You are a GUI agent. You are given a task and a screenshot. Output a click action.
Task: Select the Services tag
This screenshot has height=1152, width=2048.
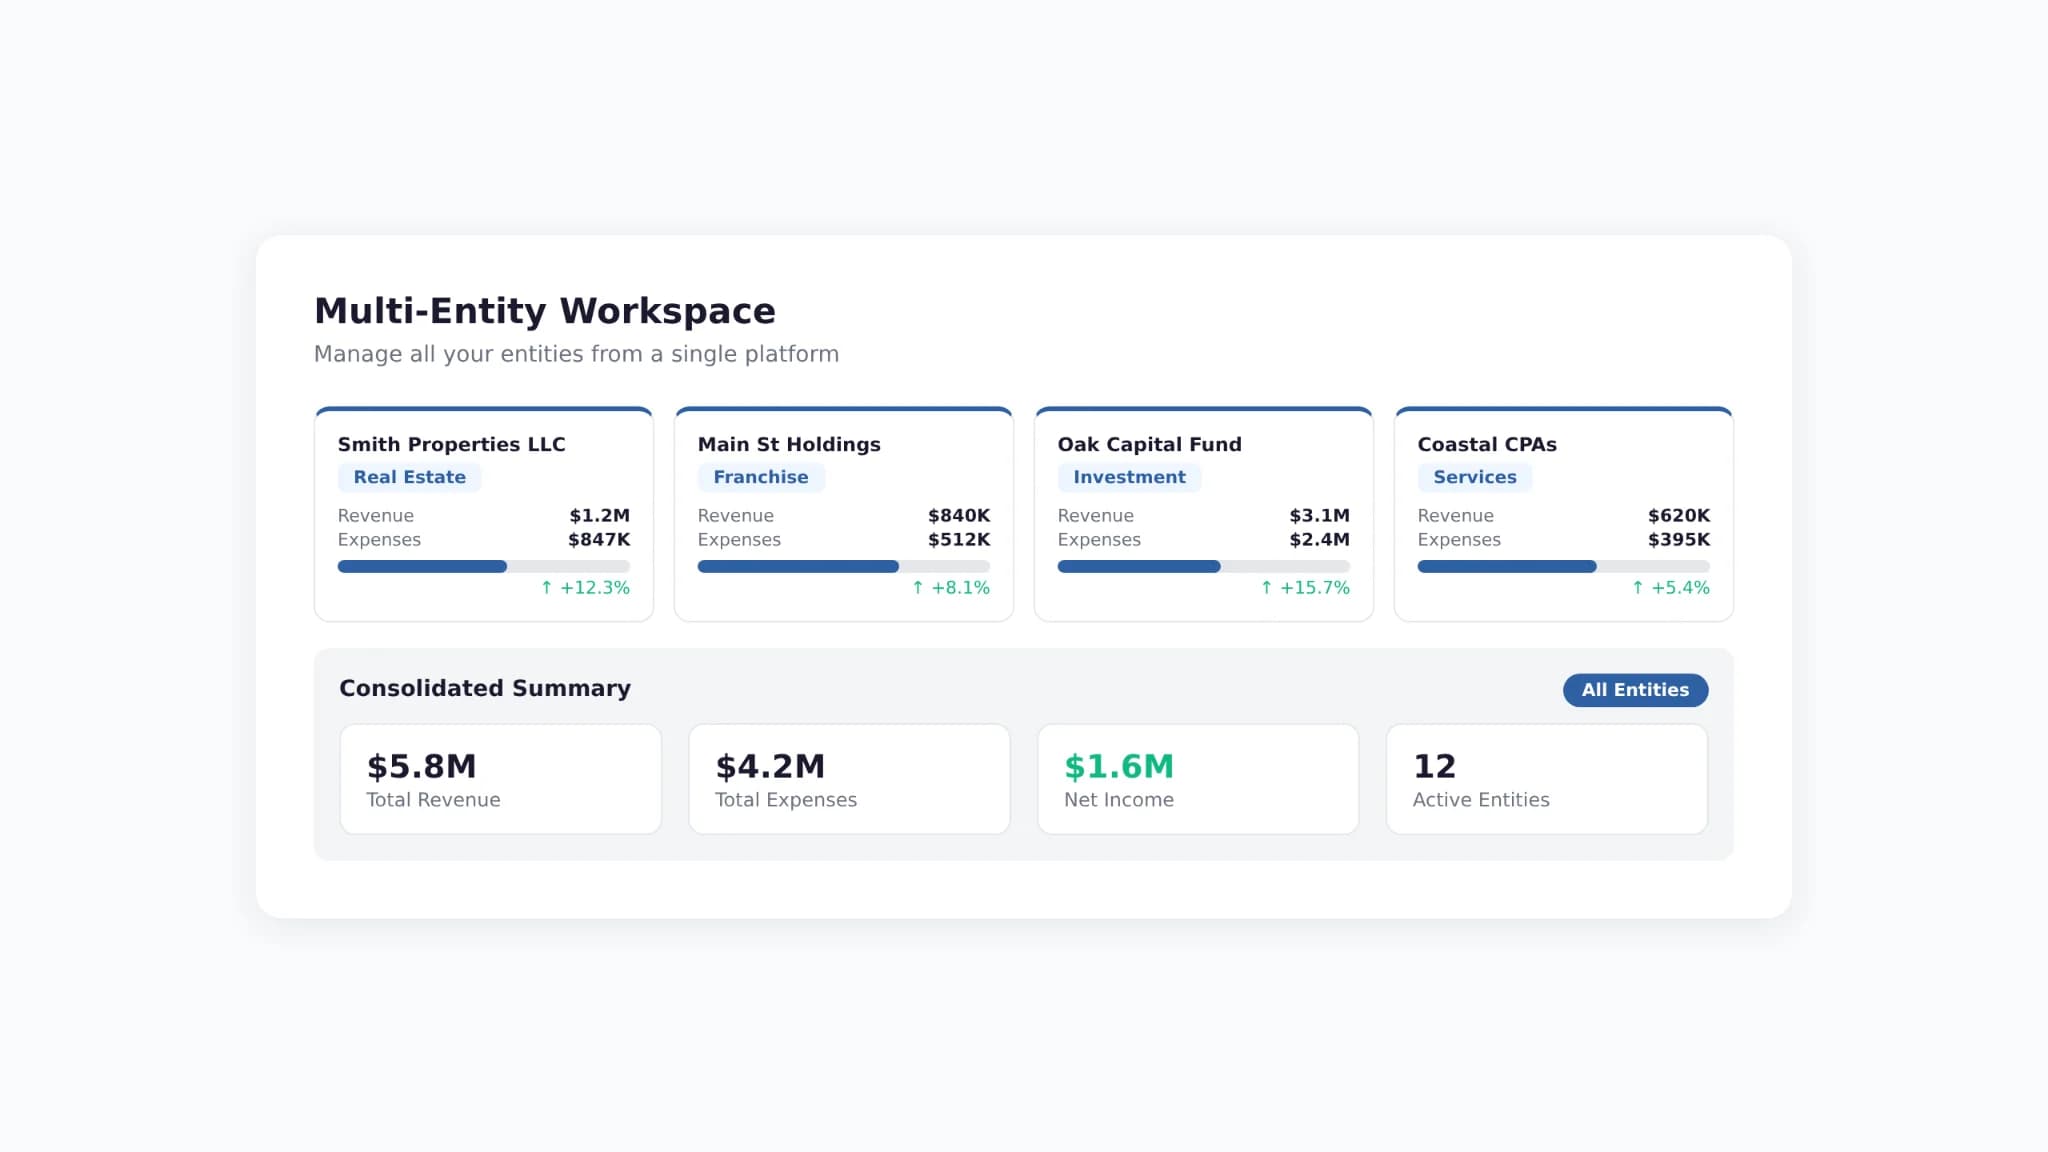1475,477
